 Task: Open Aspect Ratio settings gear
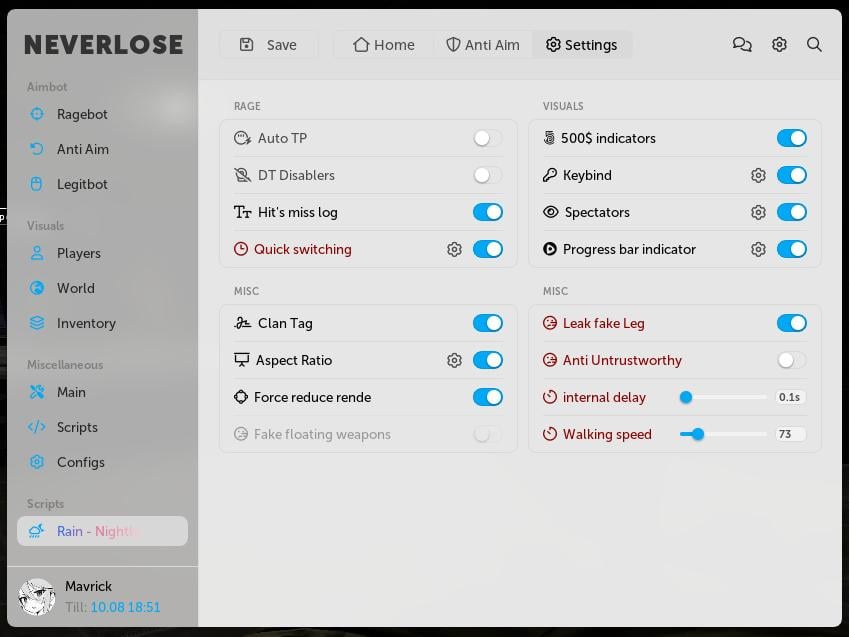coord(455,360)
